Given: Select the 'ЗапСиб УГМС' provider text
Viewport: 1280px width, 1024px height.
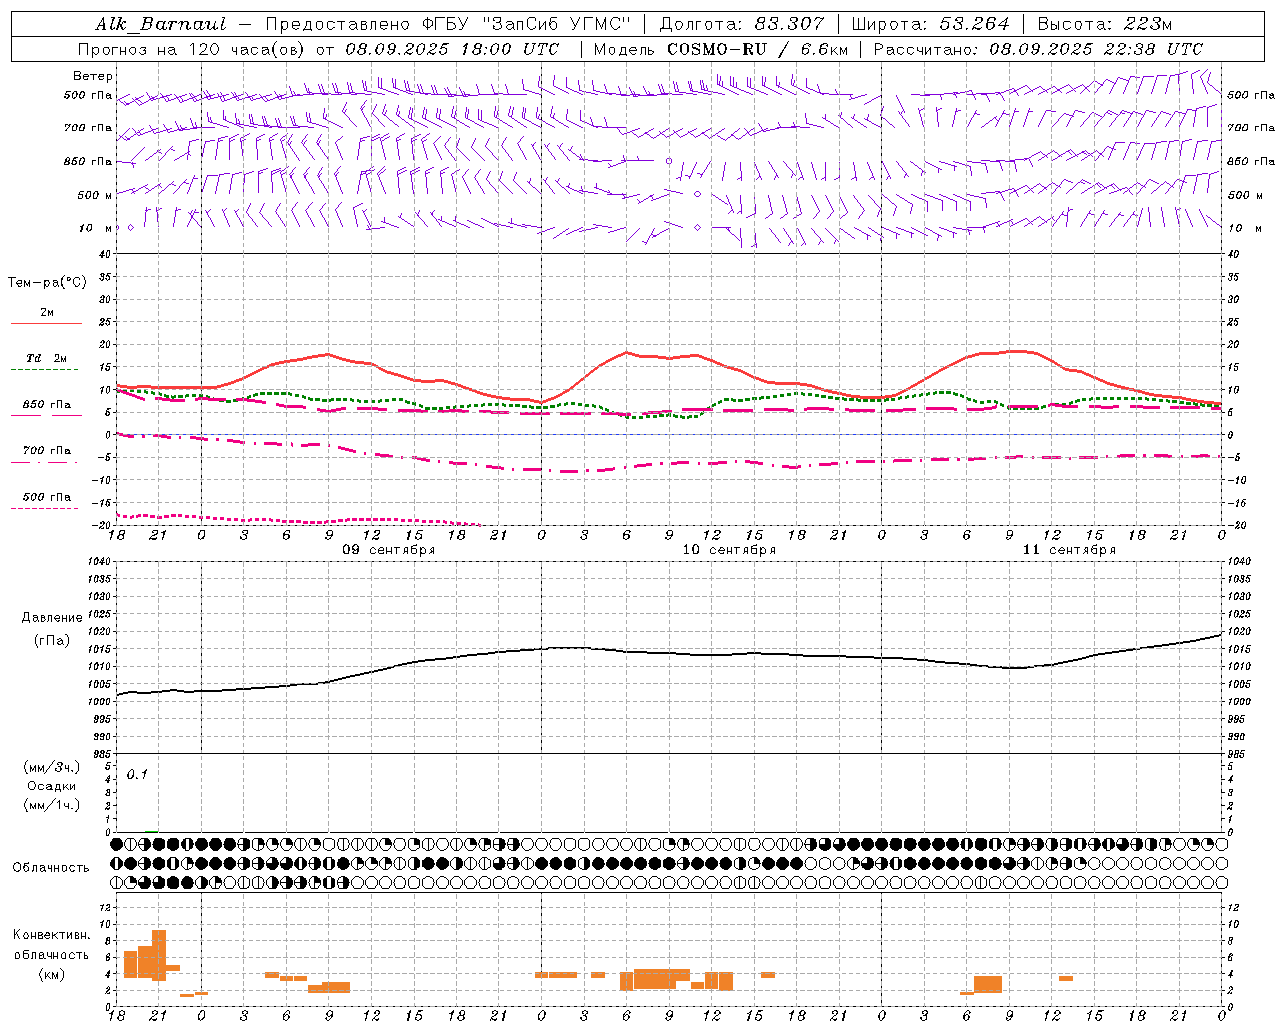Looking at the screenshot, I should [555, 24].
